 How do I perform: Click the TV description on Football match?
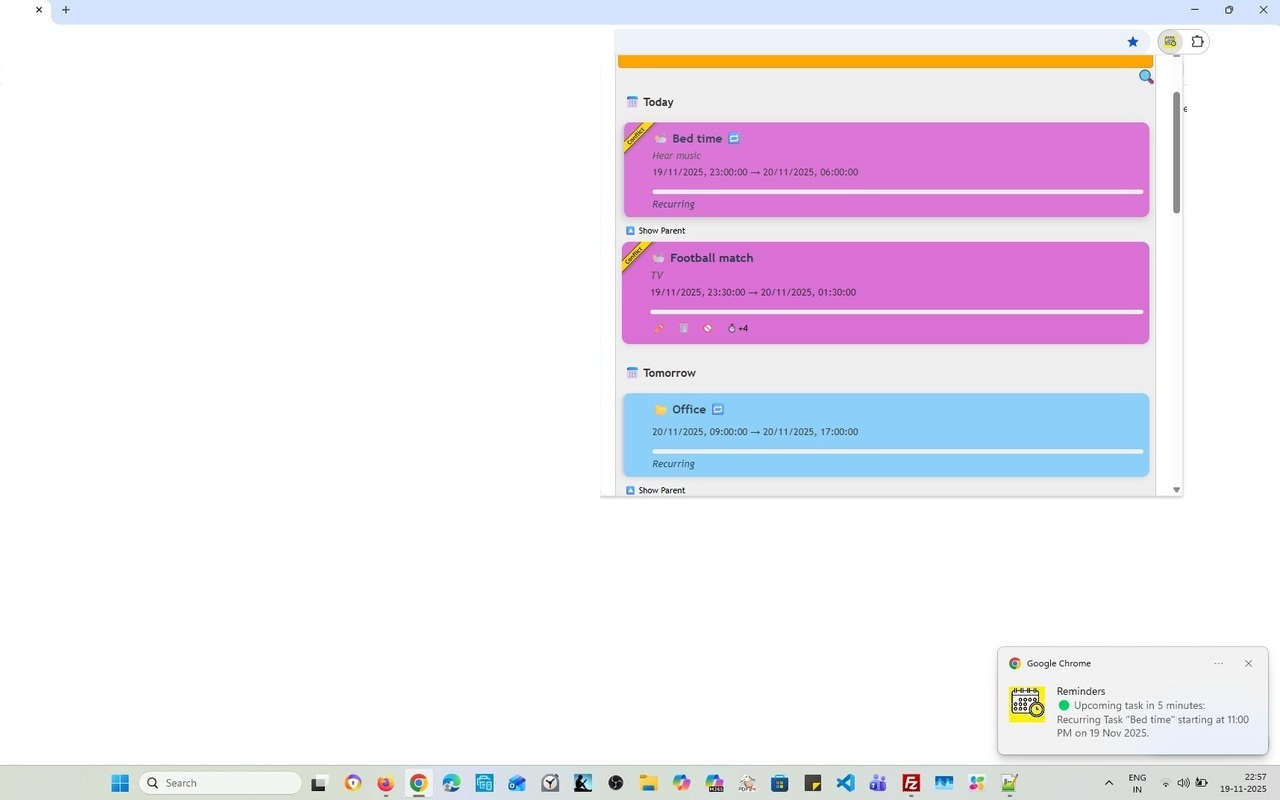[657, 275]
